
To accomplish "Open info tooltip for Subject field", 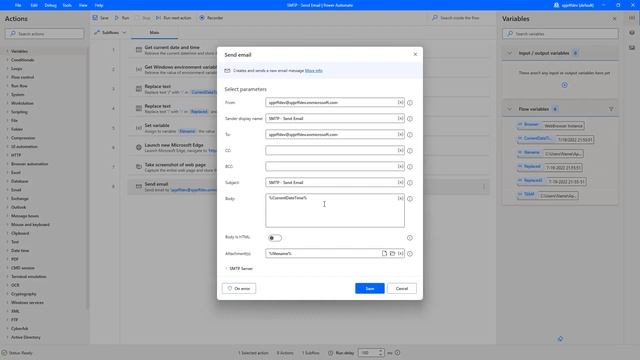I will (x=410, y=183).
